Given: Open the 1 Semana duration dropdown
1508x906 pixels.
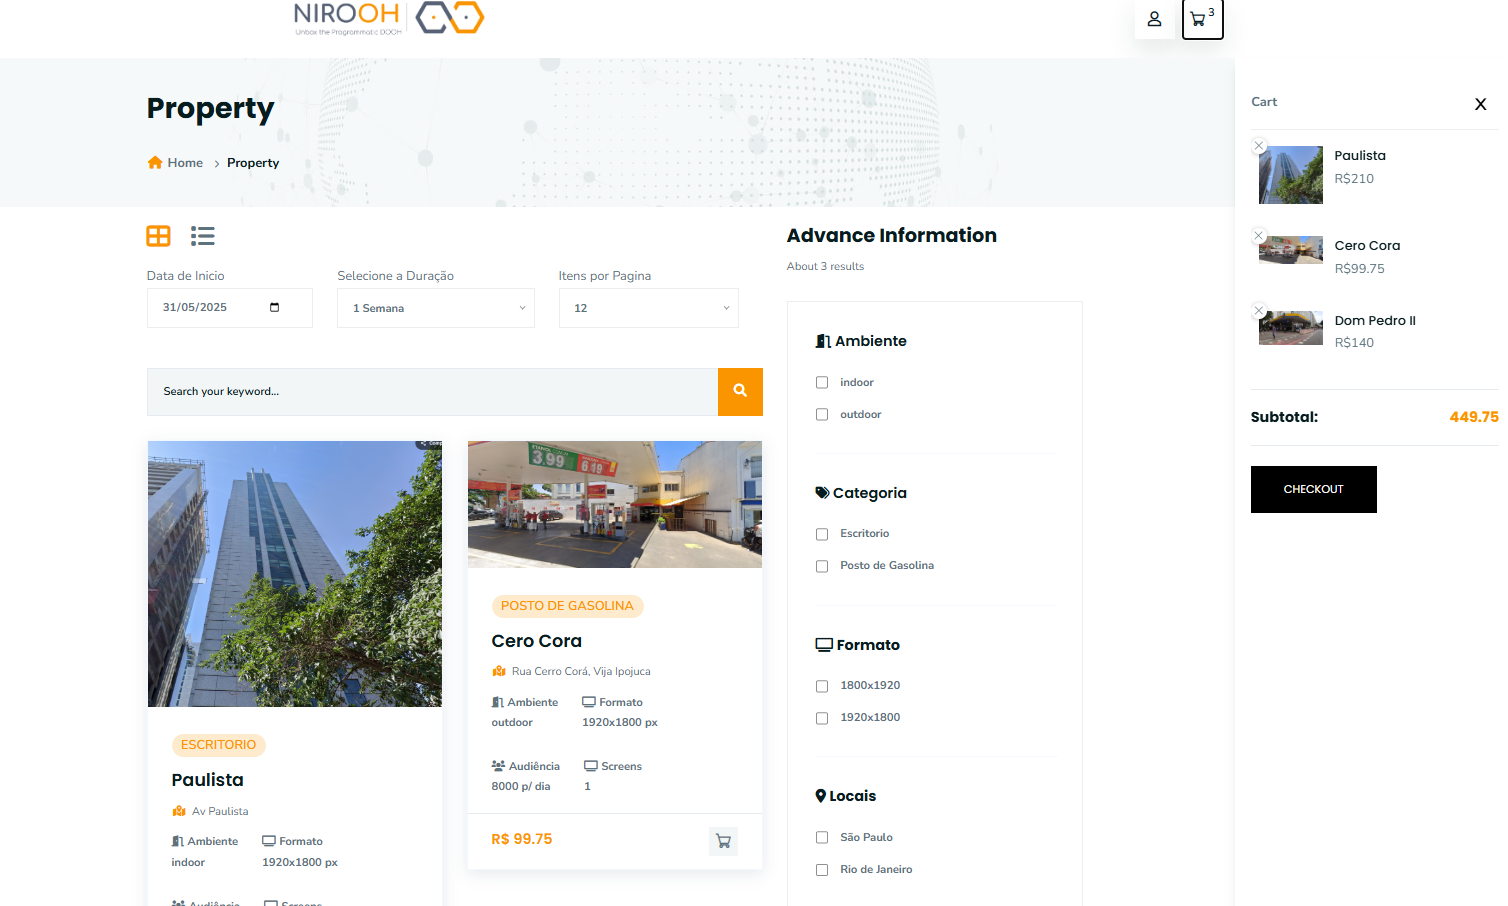Looking at the screenshot, I should coord(435,308).
